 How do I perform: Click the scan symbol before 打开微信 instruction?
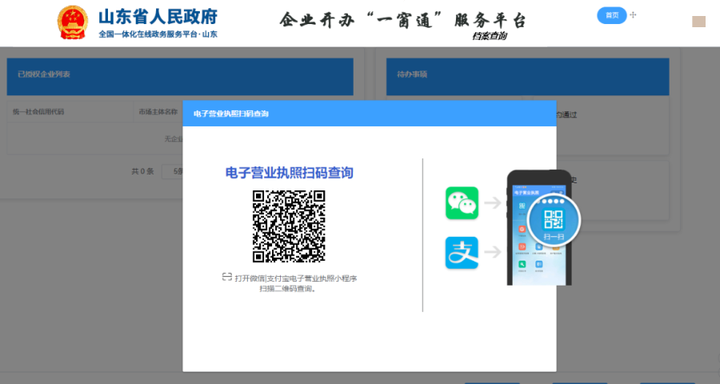(x=227, y=277)
